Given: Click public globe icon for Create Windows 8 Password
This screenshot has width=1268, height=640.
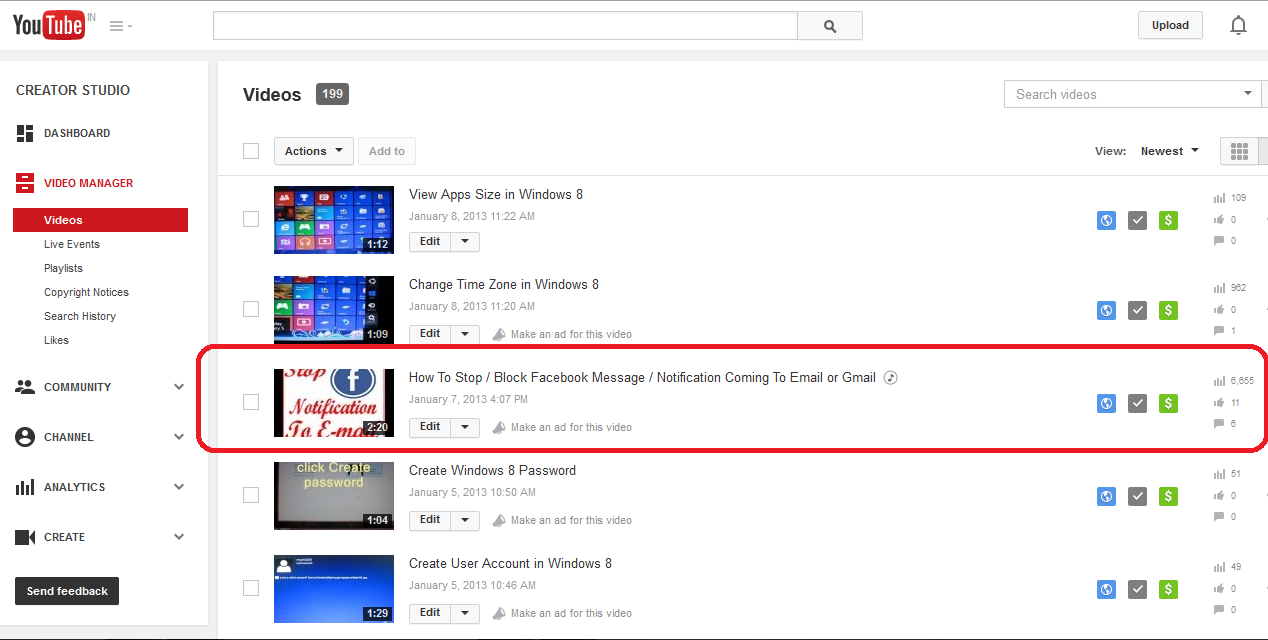Looking at the screenshot, I should 1106,496.
